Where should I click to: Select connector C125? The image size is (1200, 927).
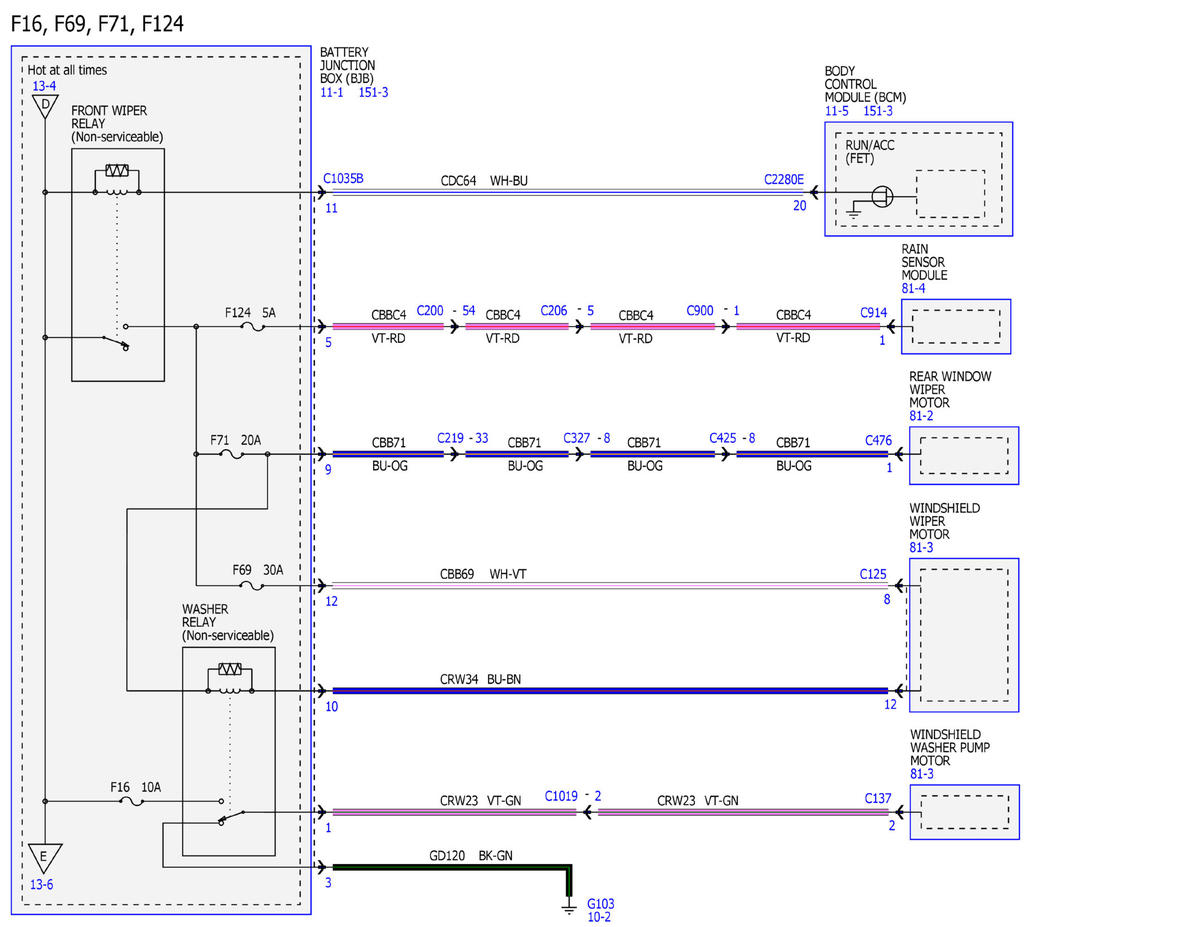874,575
